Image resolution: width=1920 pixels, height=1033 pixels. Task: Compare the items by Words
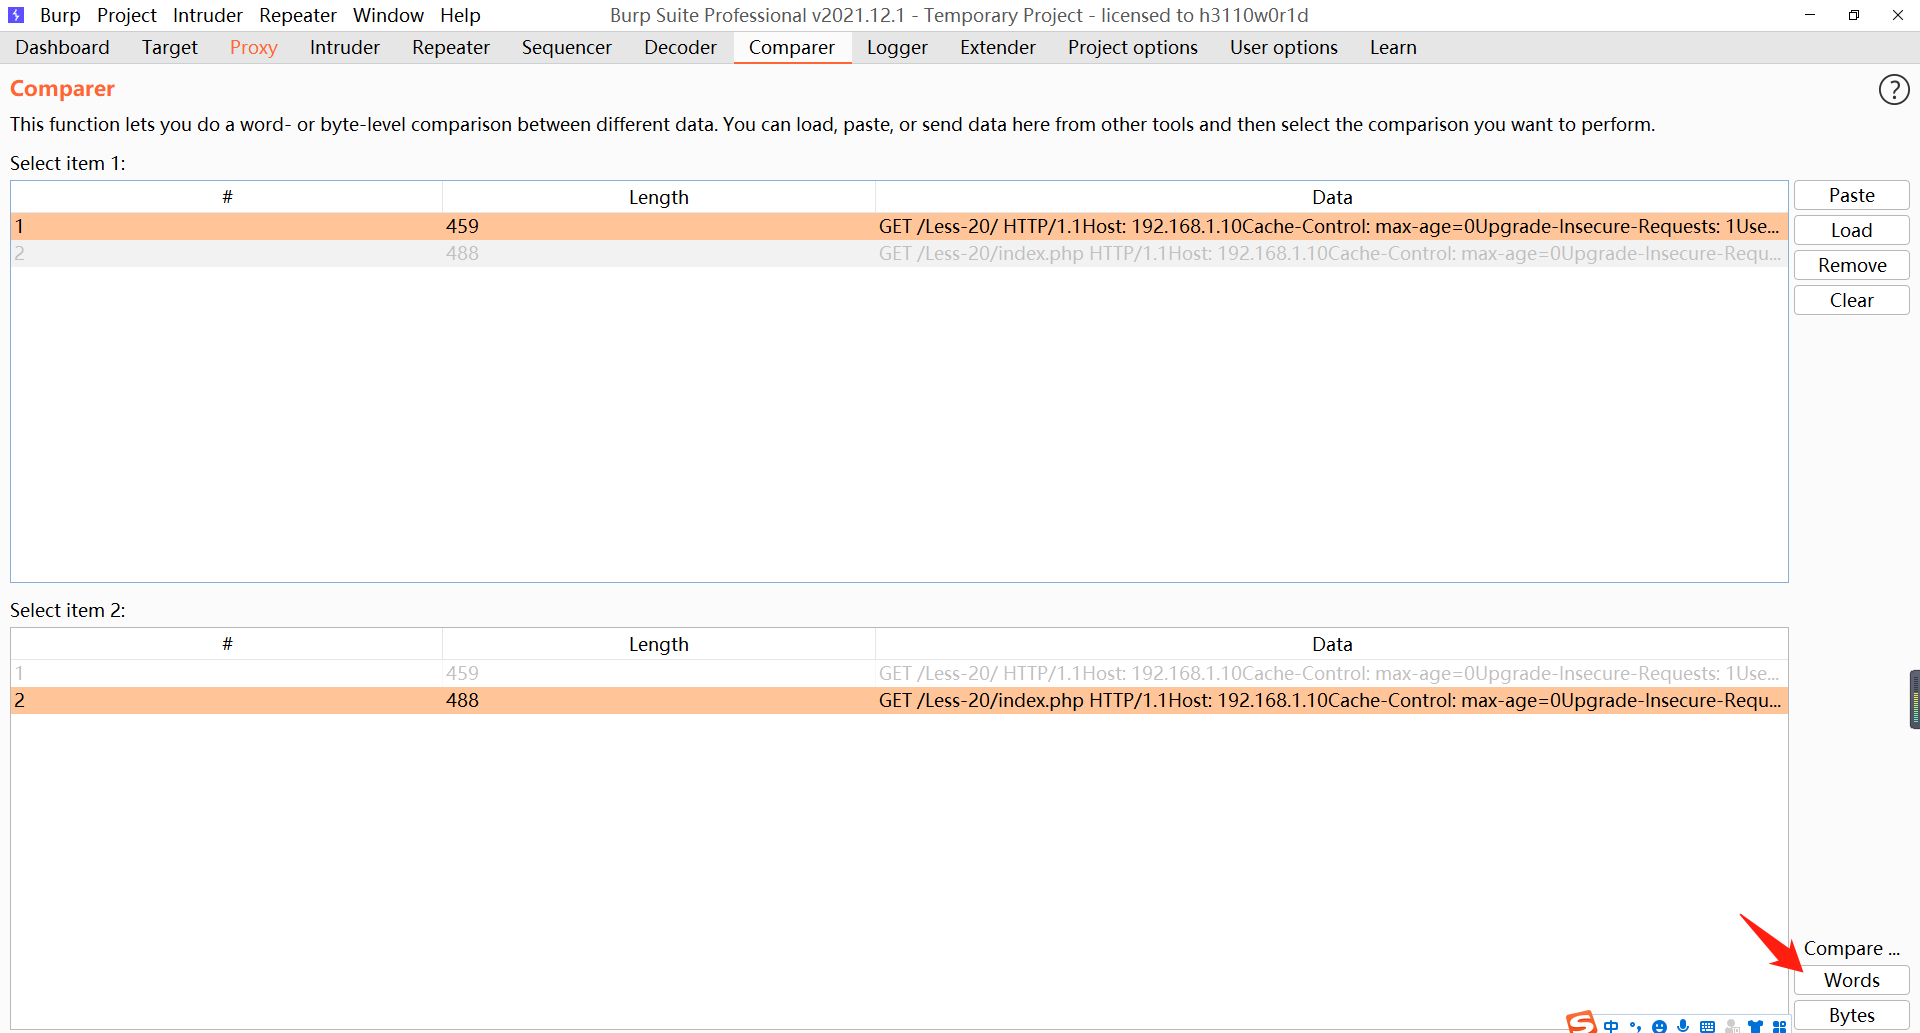(x=1851, y=980)
